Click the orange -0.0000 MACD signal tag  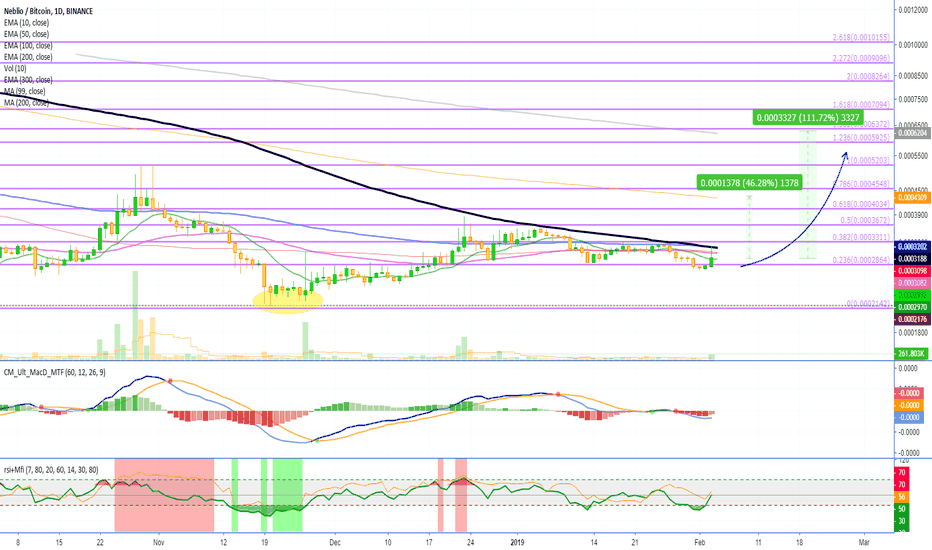click(909, 405)
